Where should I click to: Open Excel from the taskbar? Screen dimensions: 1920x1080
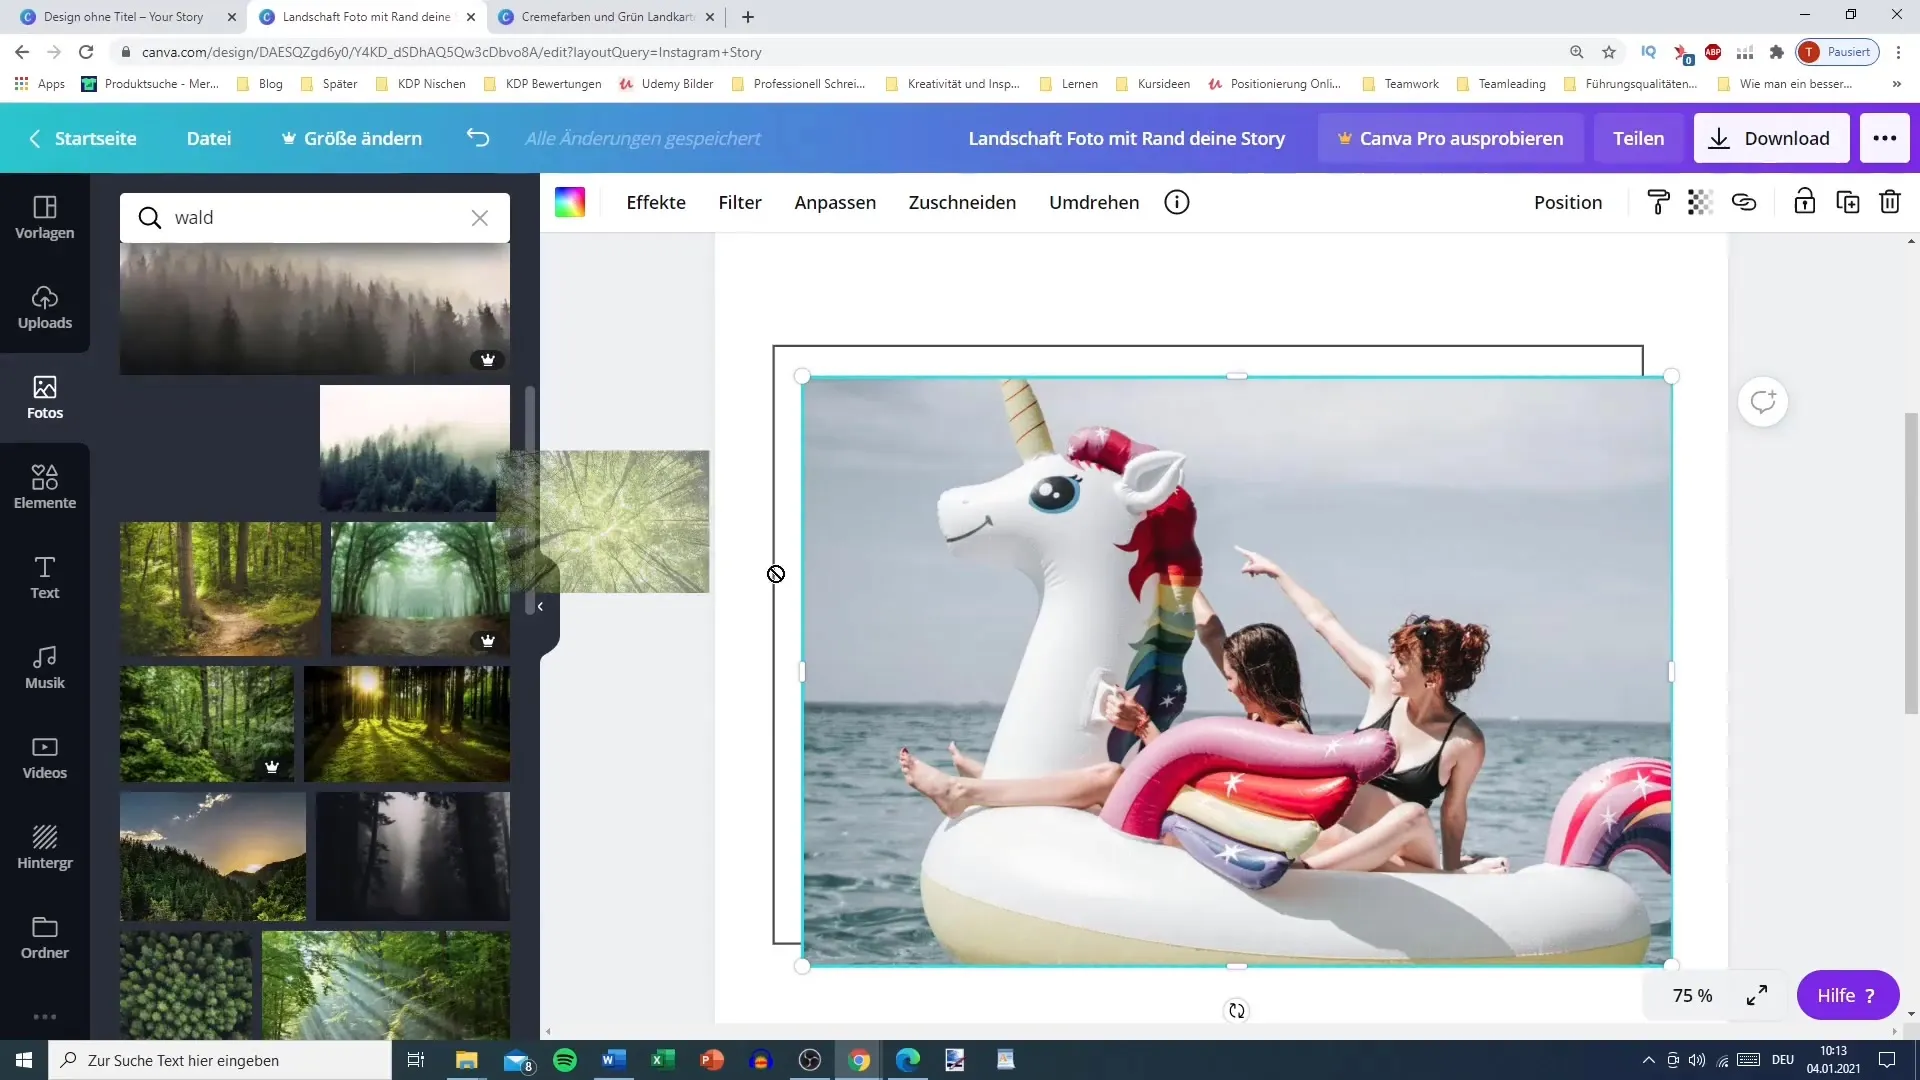[x=663, y=1060]
